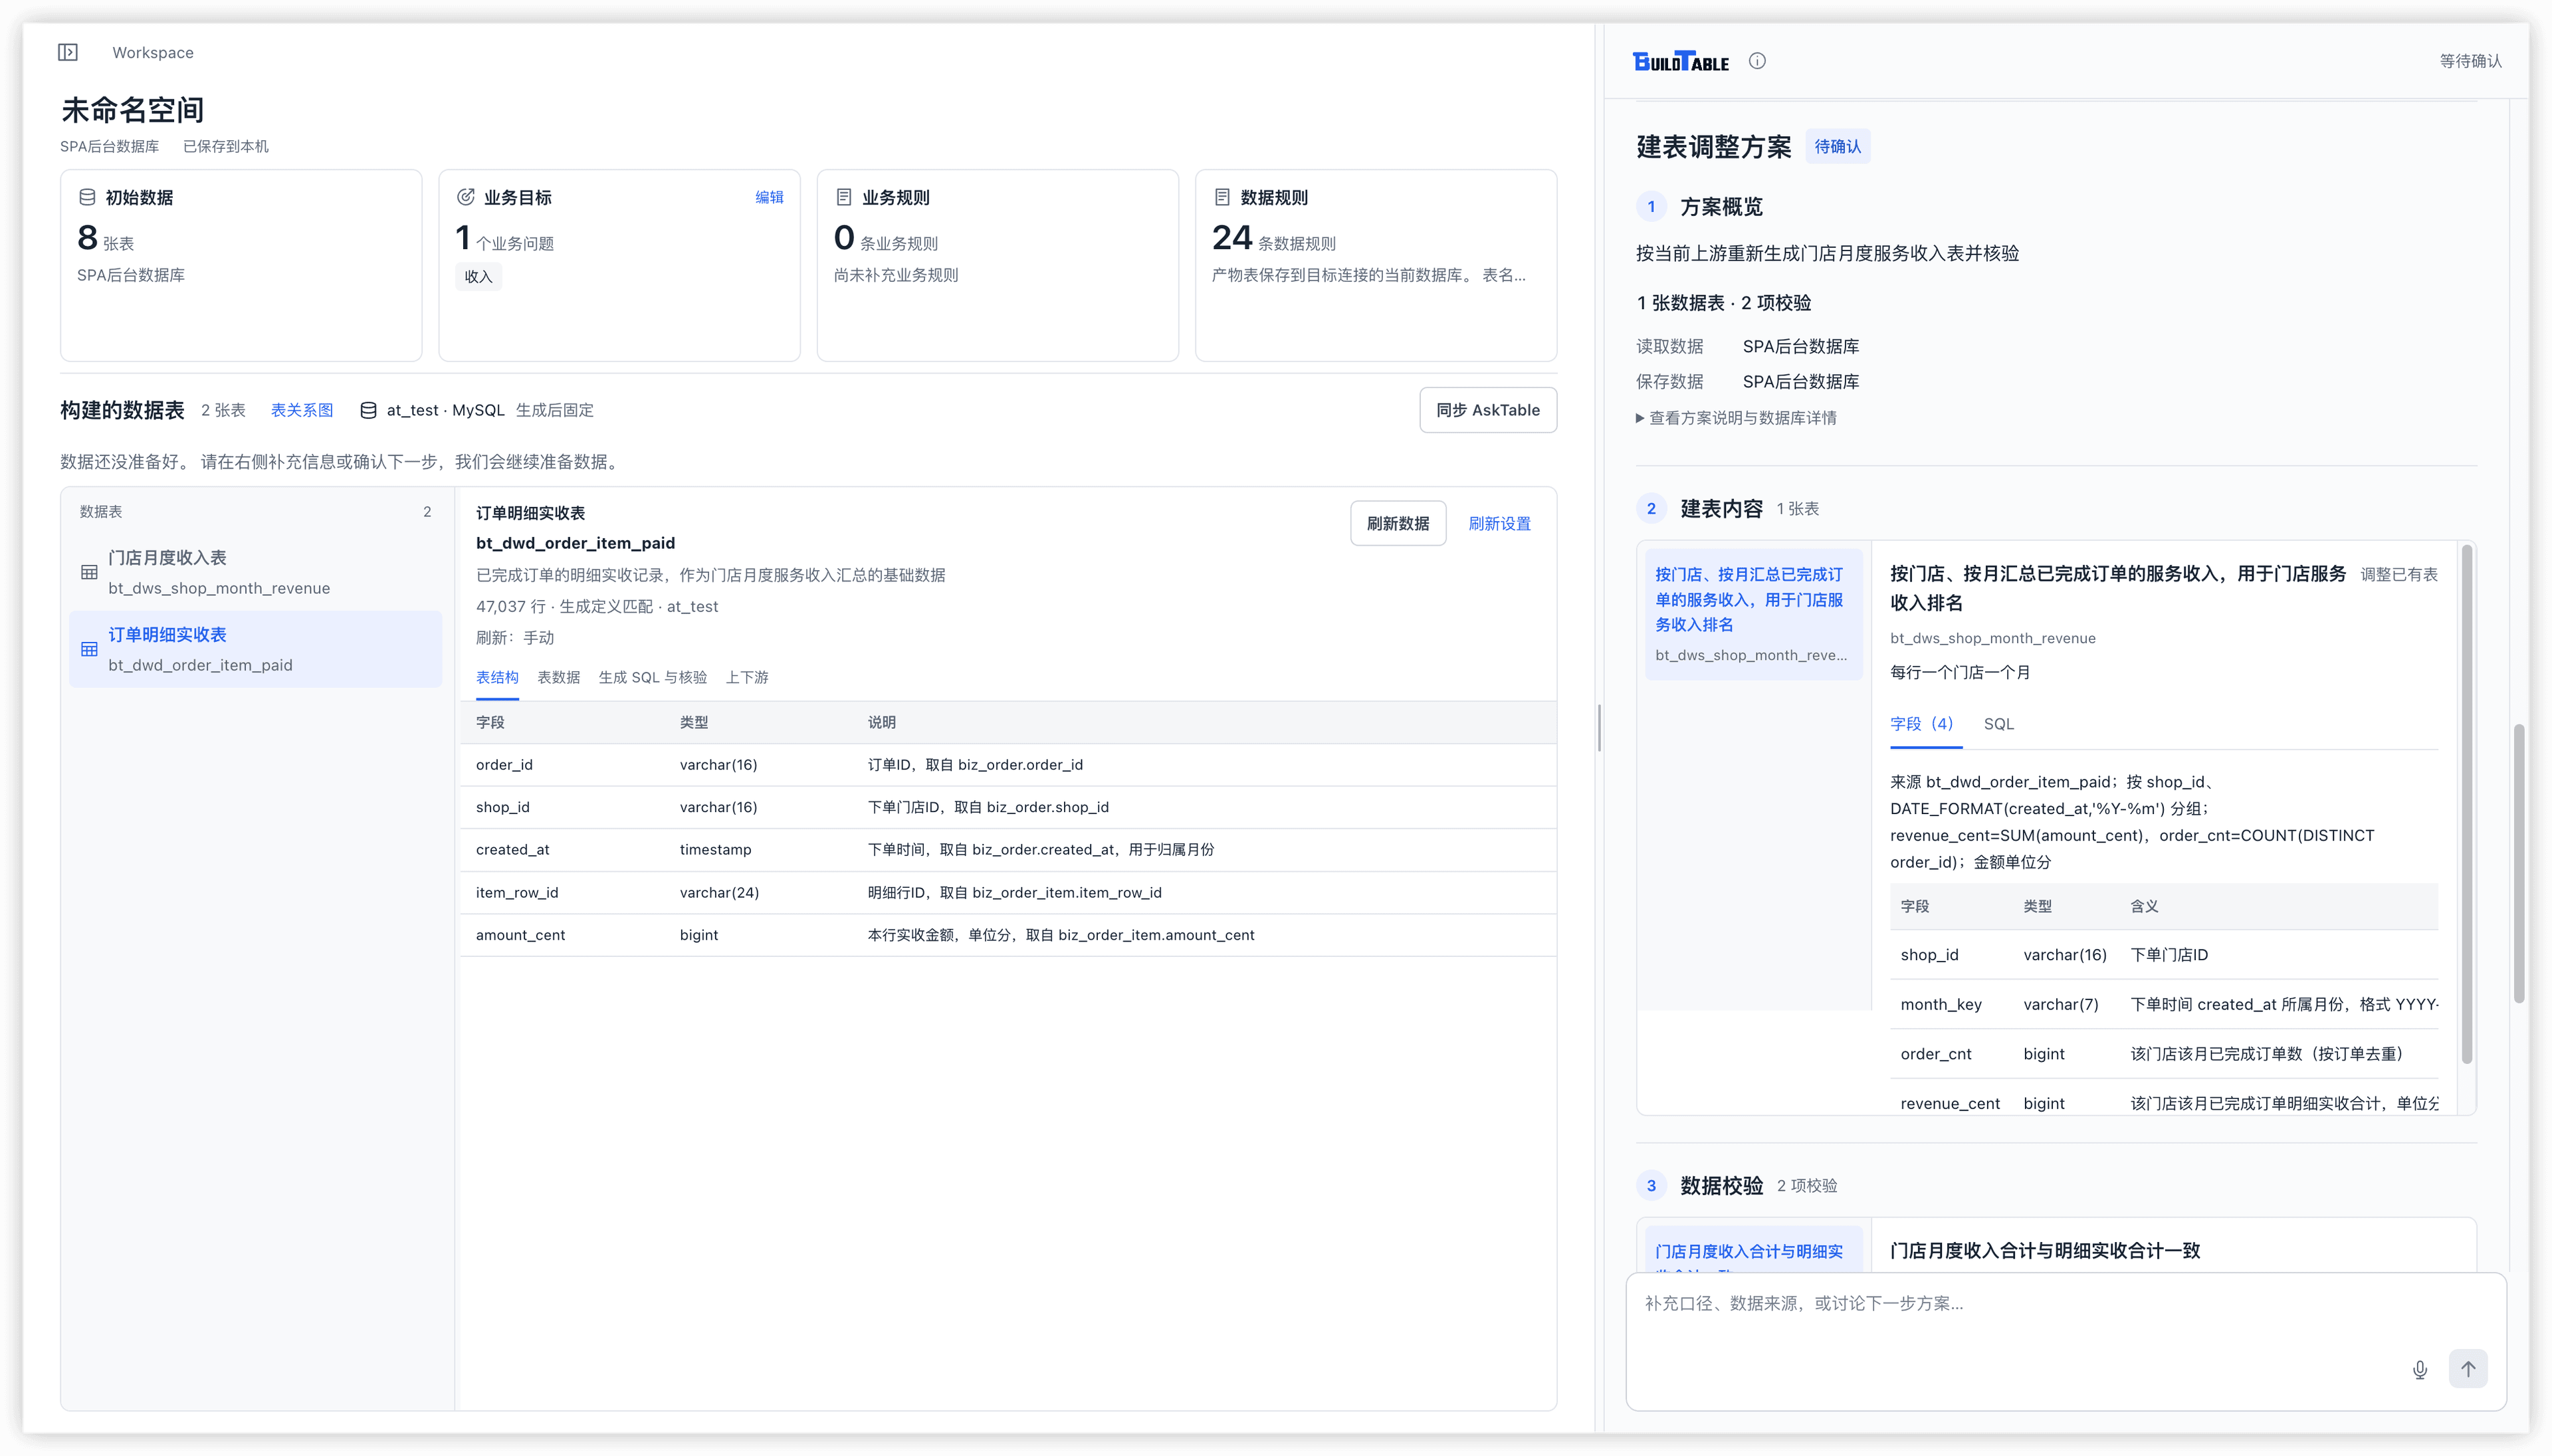This screenshot has width=2552, height=1456.
Task: Click 同步 AskTable button
Action: tap(1487, 410)
